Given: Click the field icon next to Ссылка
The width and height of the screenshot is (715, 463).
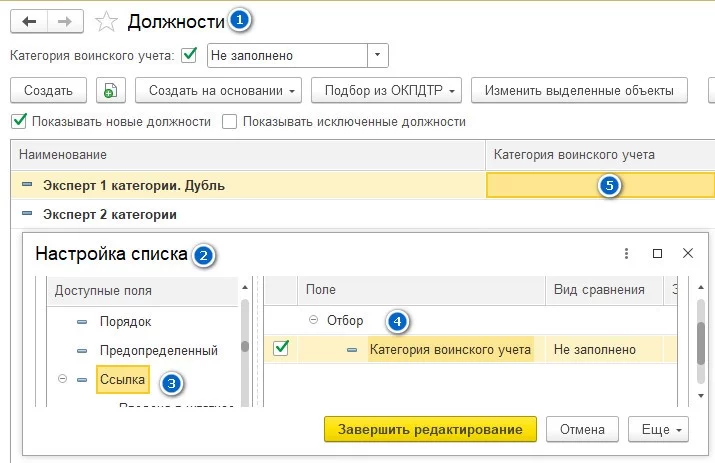Looking at the screenshot, I should (x=82, y=380).
